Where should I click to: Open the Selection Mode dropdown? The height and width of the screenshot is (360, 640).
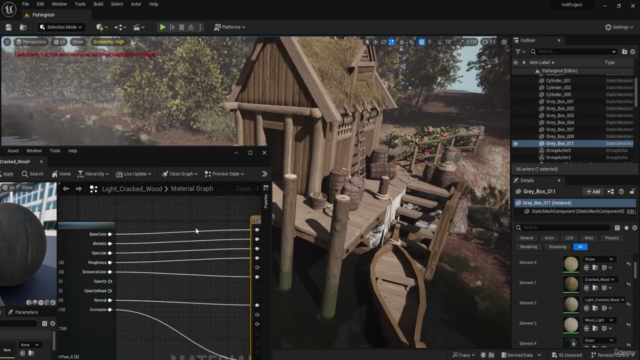[x=61, y=27]
